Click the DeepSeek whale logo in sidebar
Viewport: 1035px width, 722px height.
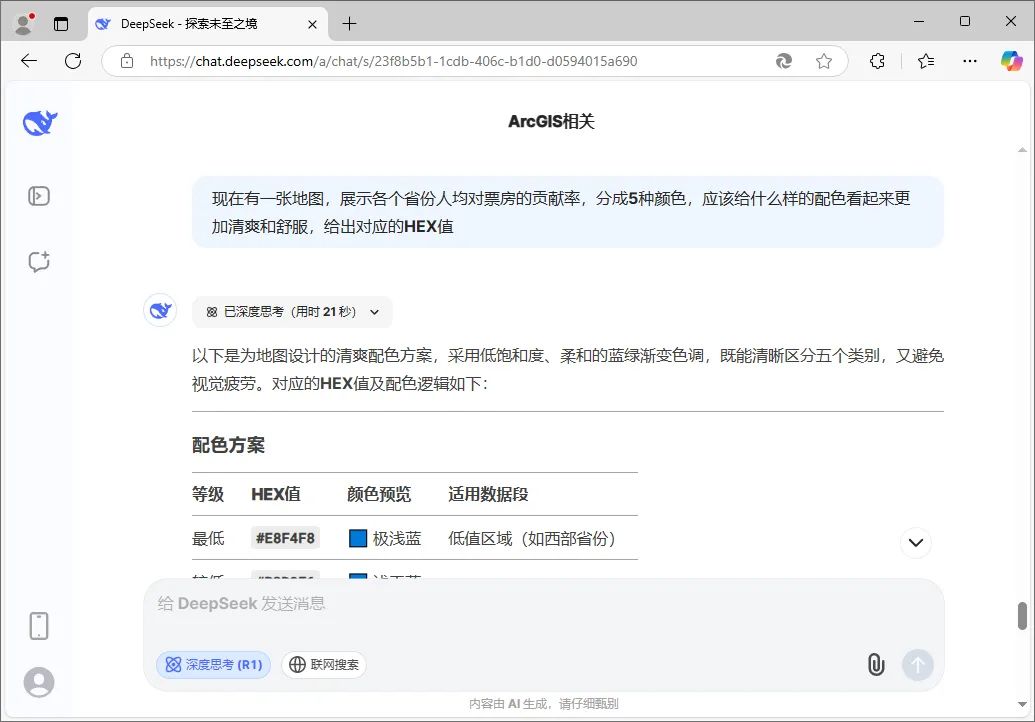point(40,123)
